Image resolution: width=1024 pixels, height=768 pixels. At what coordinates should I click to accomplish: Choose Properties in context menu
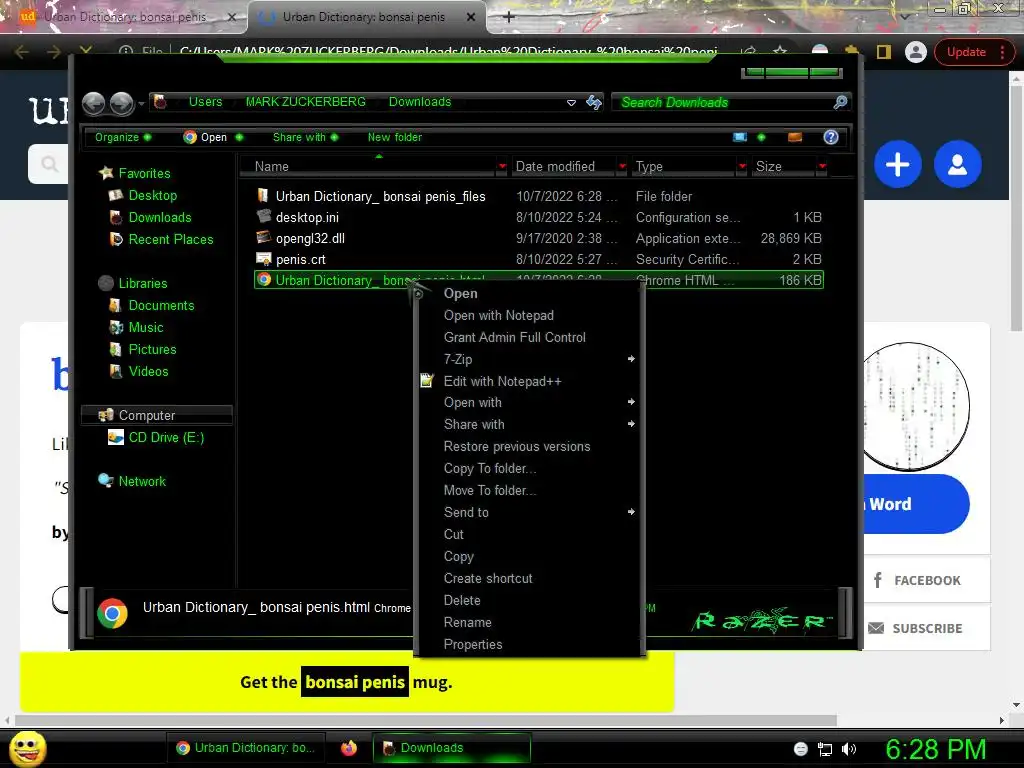coord(530,645)
